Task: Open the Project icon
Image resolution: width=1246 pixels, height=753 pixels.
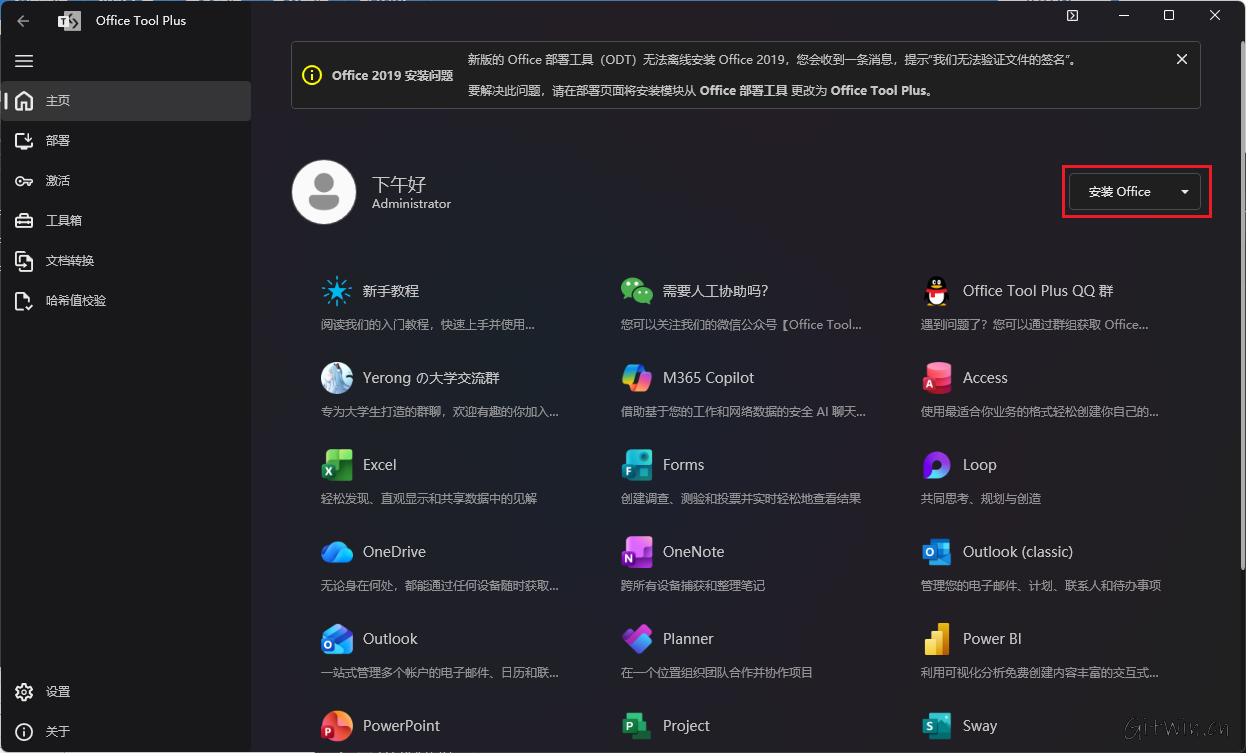Action: pyautogui.click(x=637, y=726)
